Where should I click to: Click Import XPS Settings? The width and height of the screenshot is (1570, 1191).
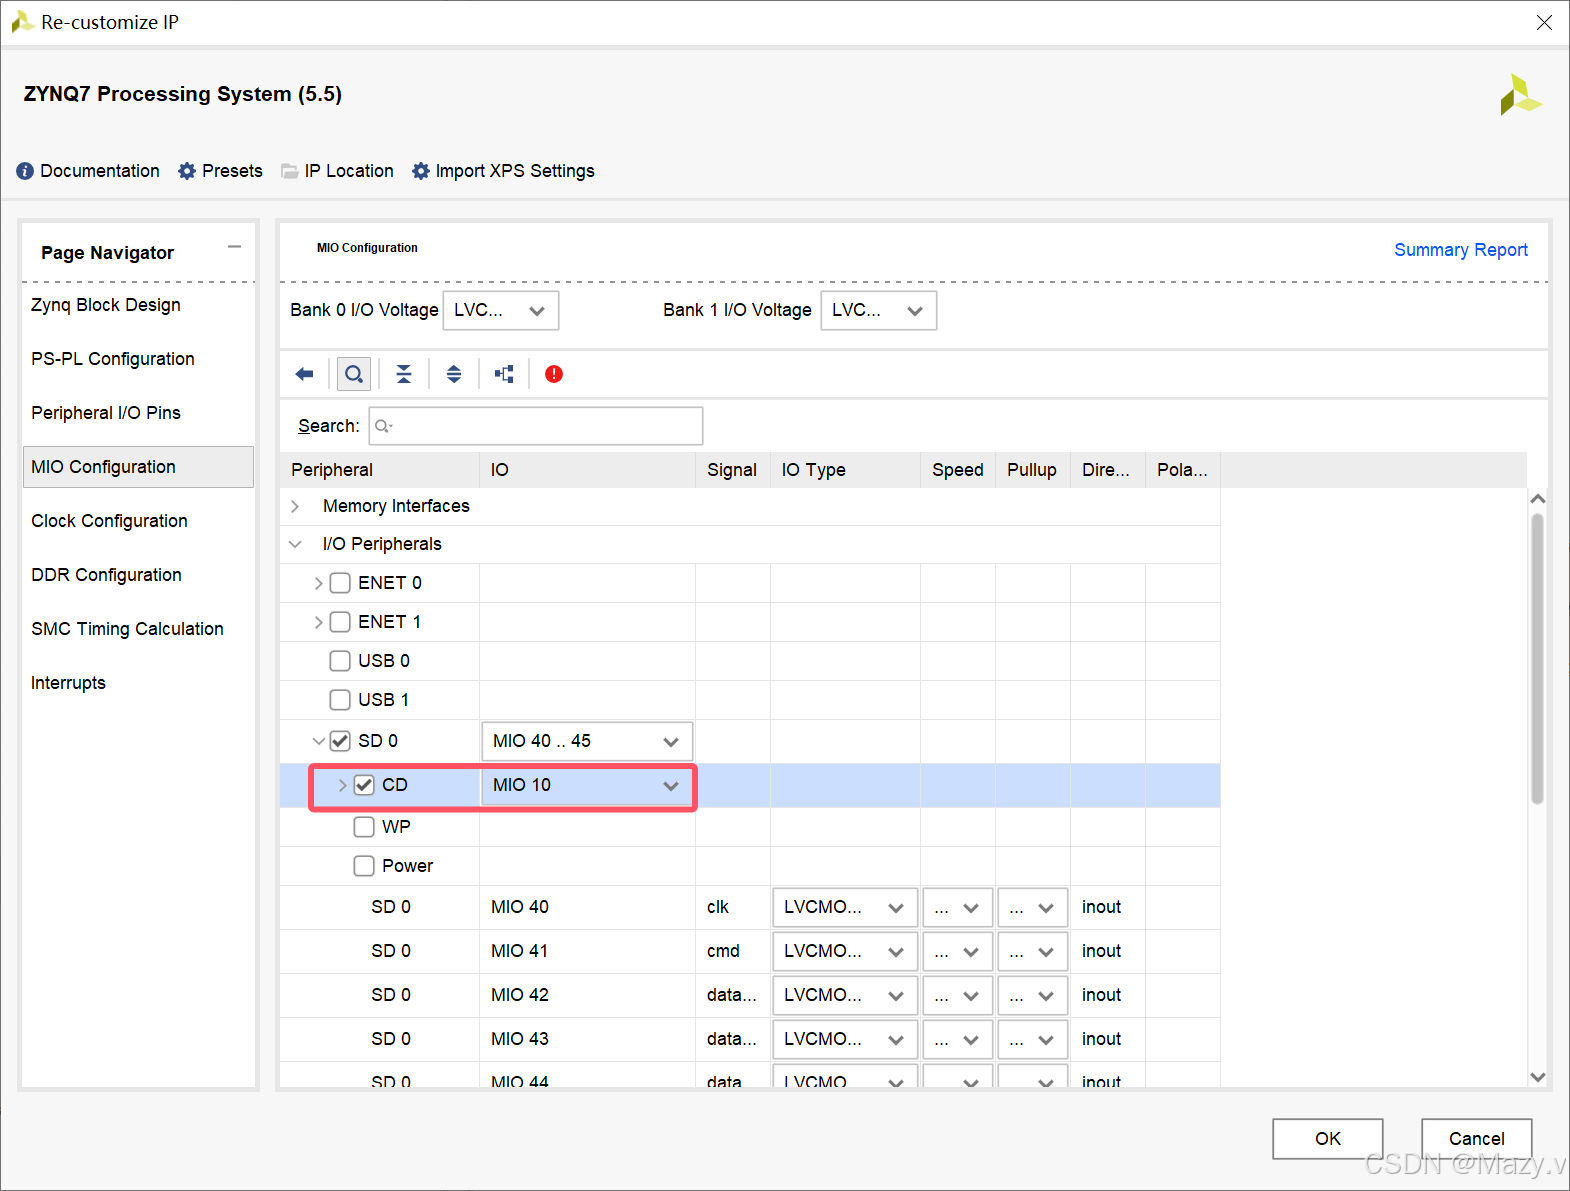[503, 171]
